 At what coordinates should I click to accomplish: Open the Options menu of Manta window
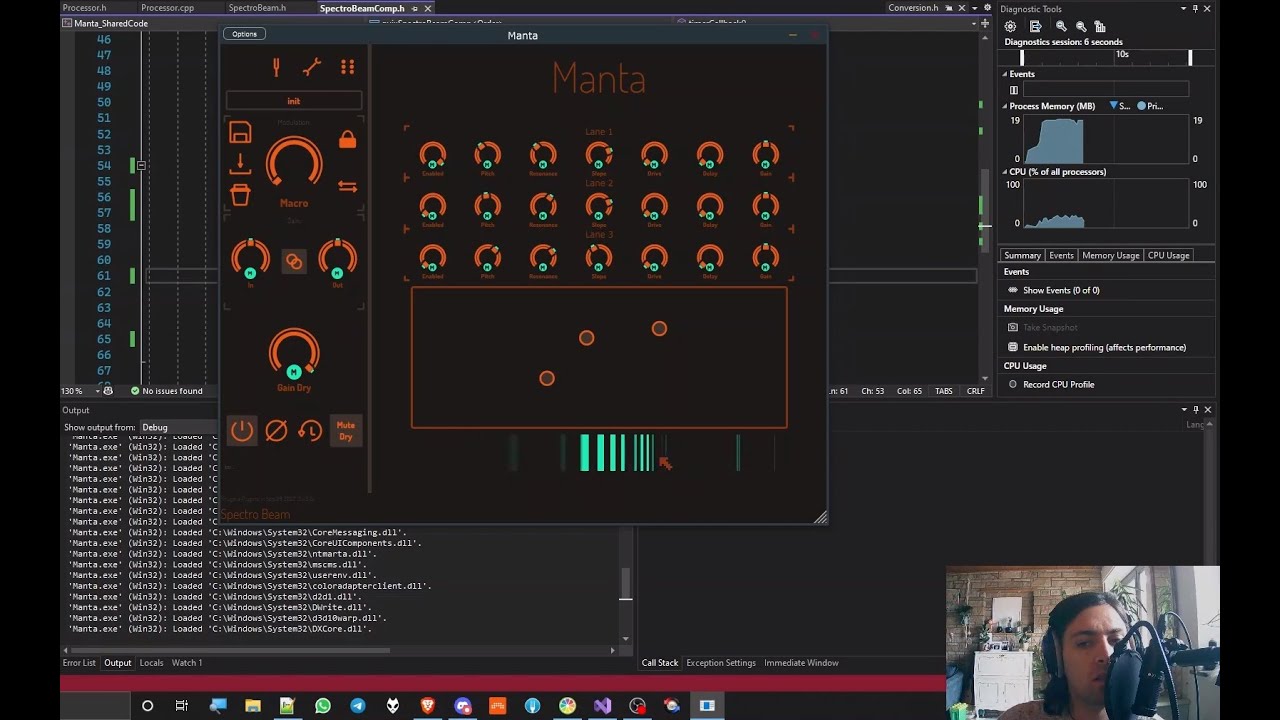coord(244,34)
